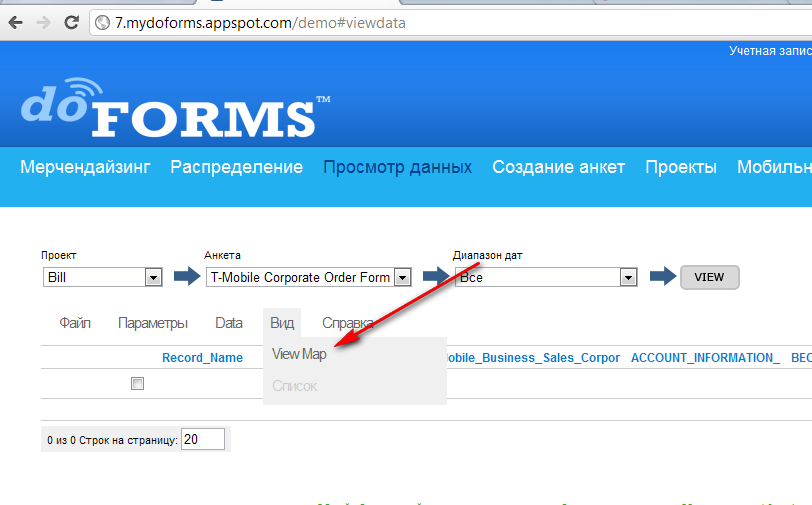Sort by the Record_Name column header
The width and height of the screenshot is (812, 505).
[202, 357]
